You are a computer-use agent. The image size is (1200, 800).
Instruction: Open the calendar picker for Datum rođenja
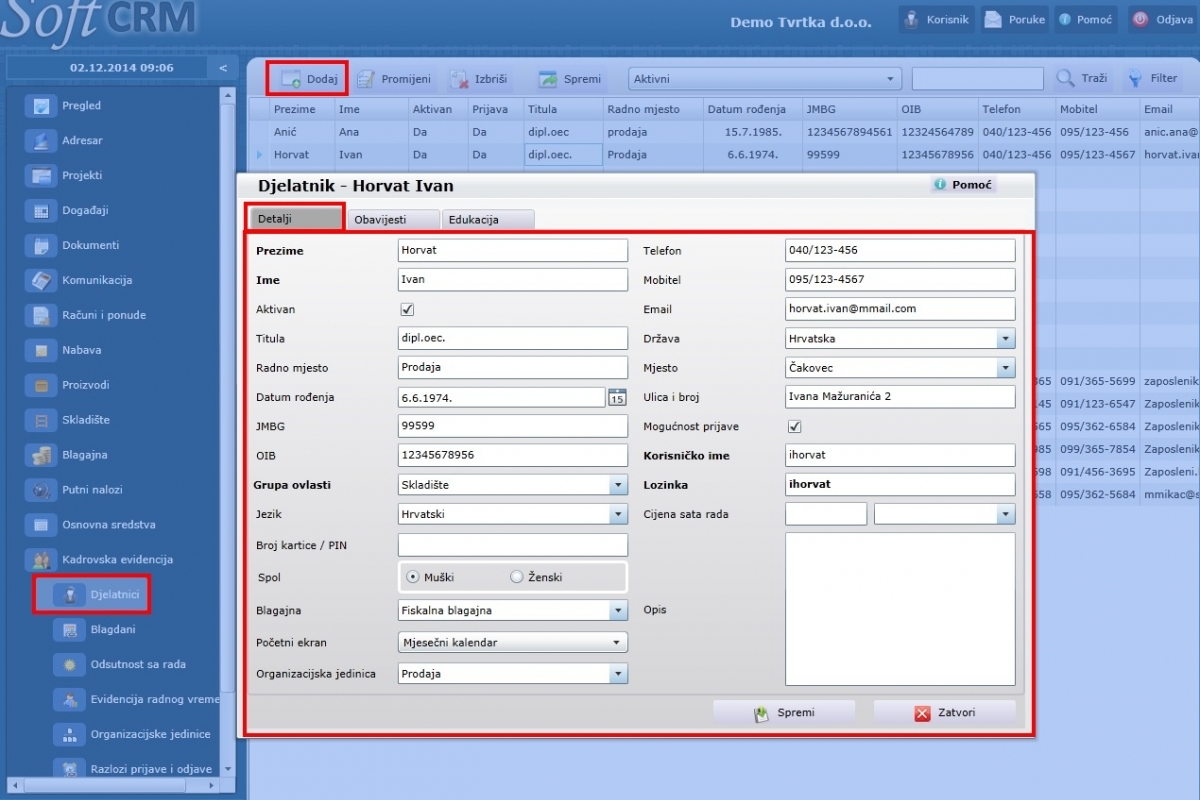click(617, 397)
